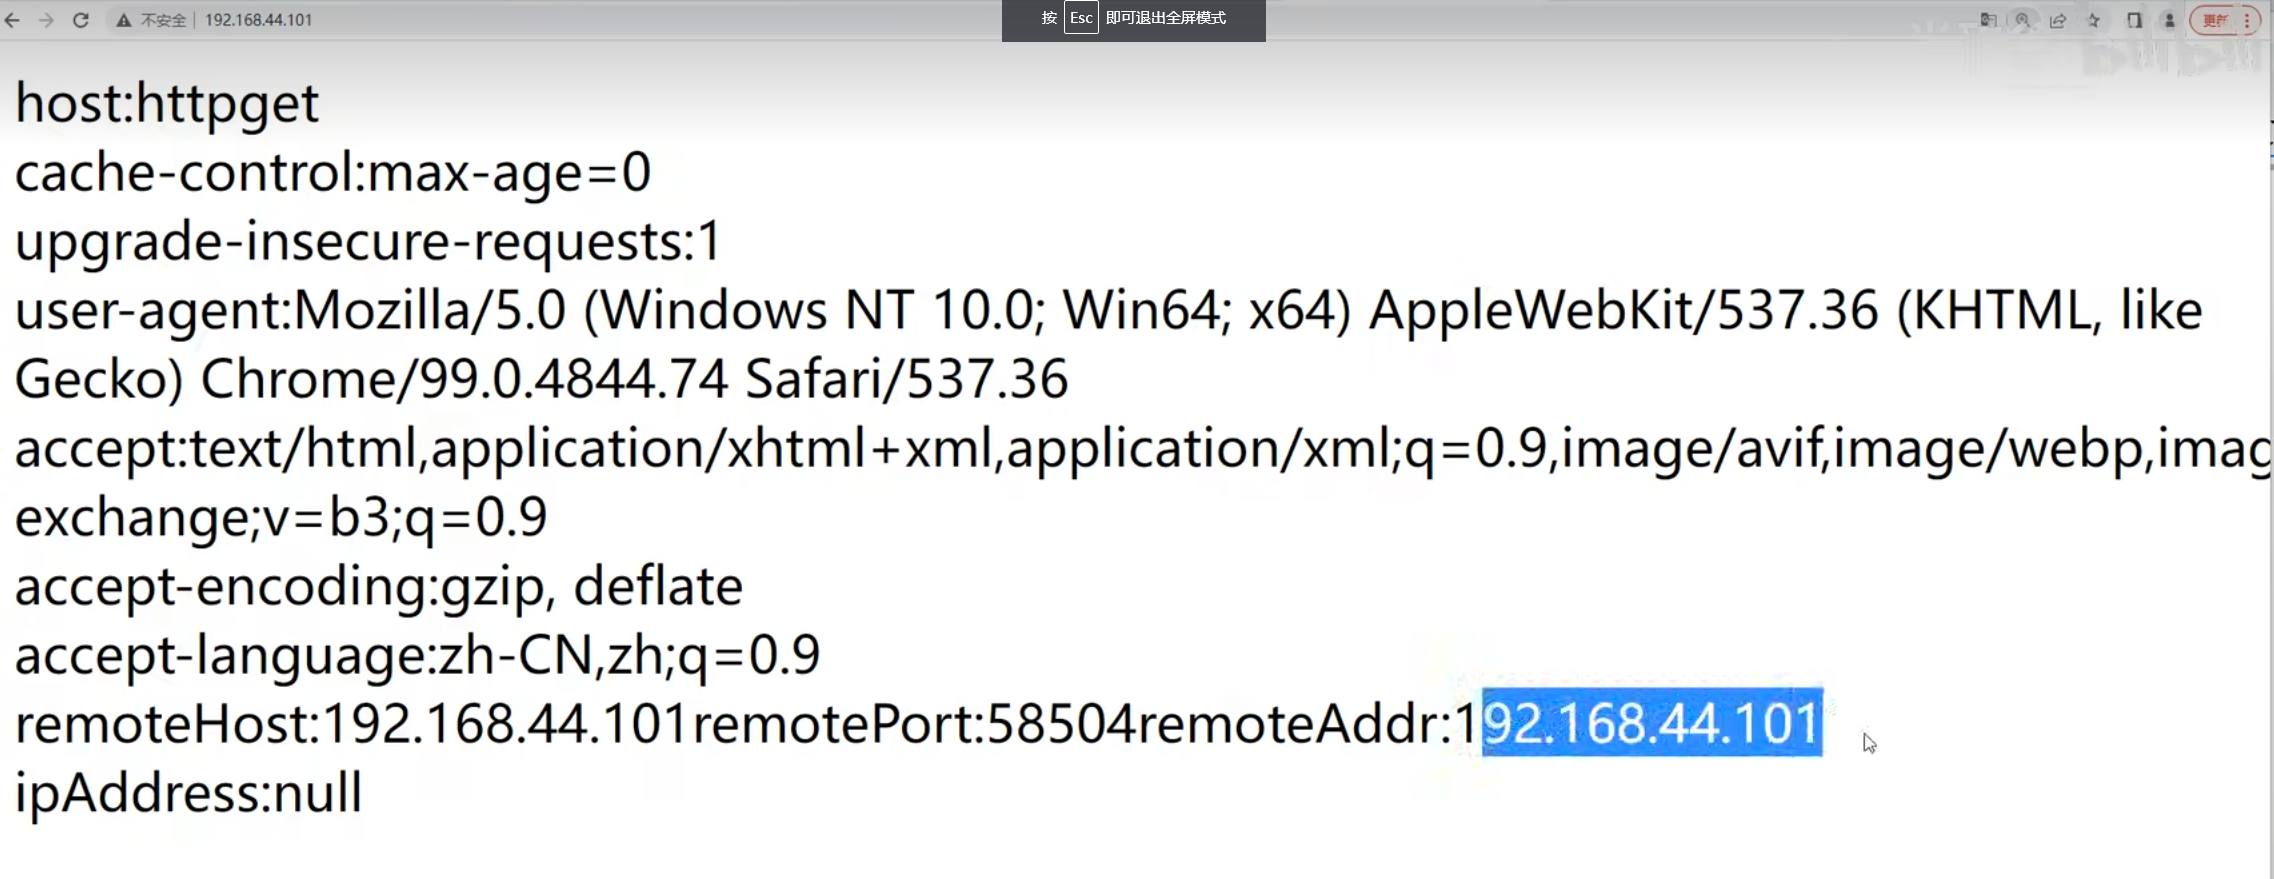Screen dimensions: 2274x879
Task: Open the user profile avatar
Action: click(x=2169, y=20)
